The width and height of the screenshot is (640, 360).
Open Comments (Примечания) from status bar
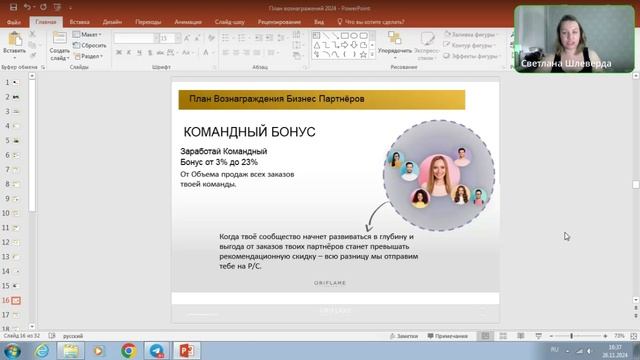click(x=447, y=336)
